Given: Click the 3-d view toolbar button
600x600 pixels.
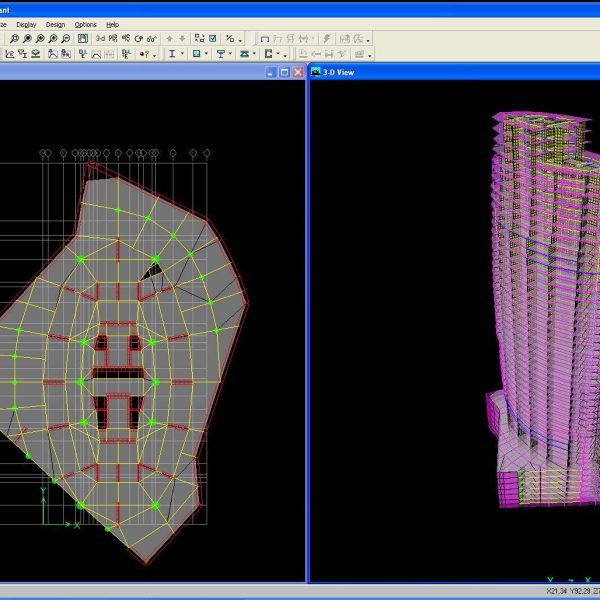Looking at the screenshot, I should pos(100,38).
